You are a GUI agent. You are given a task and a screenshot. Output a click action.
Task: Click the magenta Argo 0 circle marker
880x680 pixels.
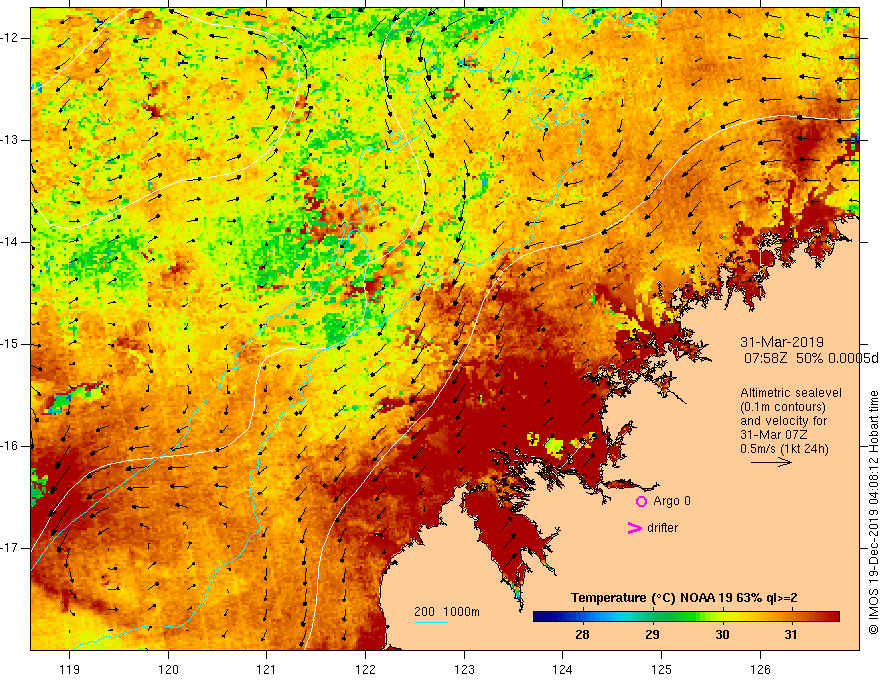(641, 502)
